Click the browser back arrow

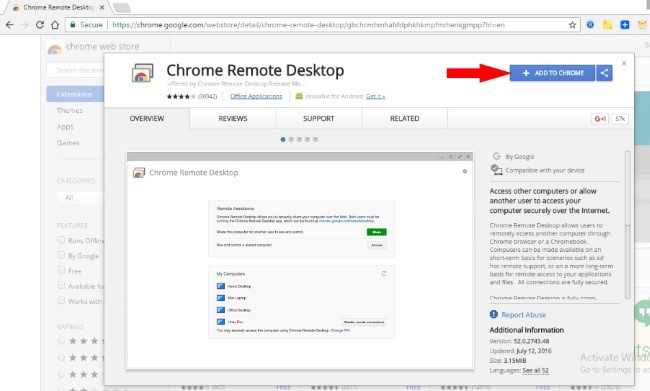point(10,25)
